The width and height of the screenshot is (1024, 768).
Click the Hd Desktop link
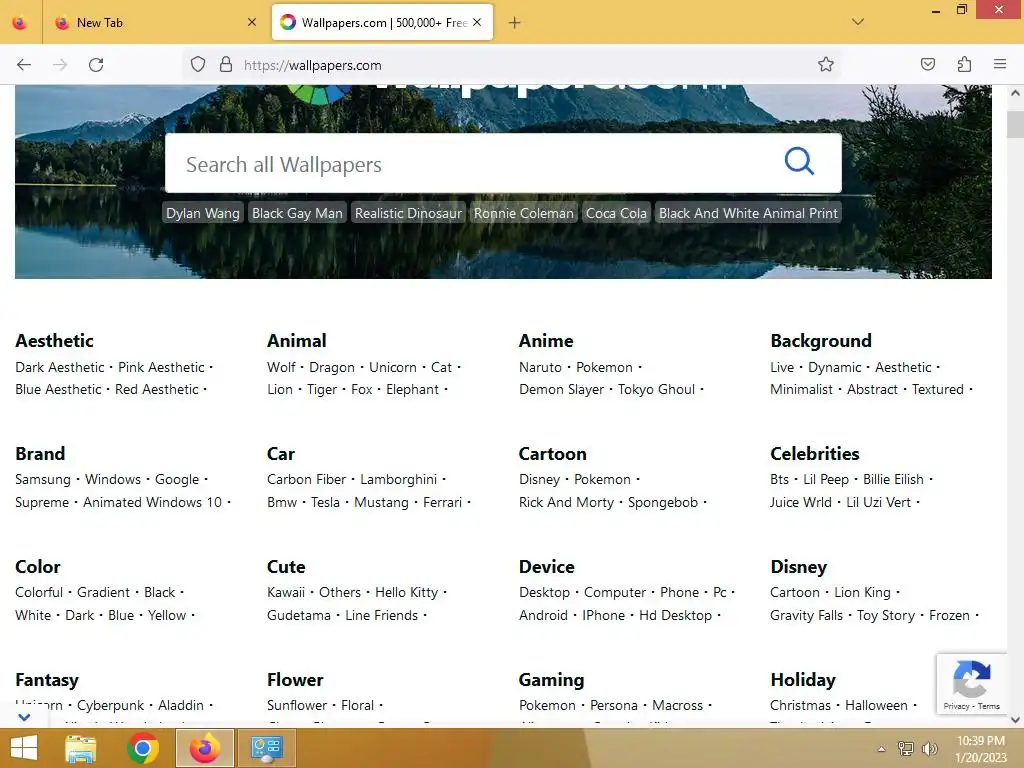(675, 615)
